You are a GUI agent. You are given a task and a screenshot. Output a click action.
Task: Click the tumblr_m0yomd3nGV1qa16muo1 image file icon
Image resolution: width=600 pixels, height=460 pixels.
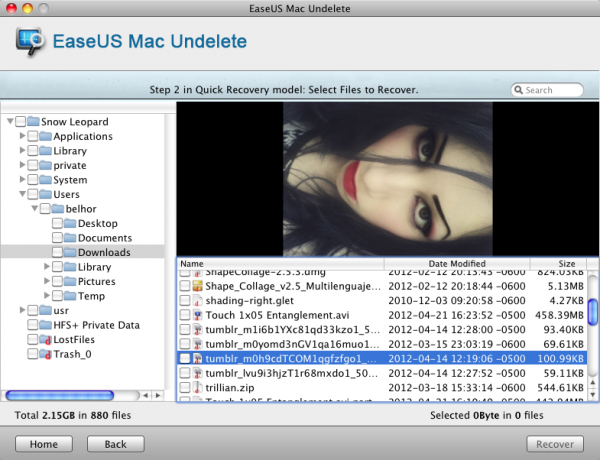pyautogui.click(x=197, y=344)
